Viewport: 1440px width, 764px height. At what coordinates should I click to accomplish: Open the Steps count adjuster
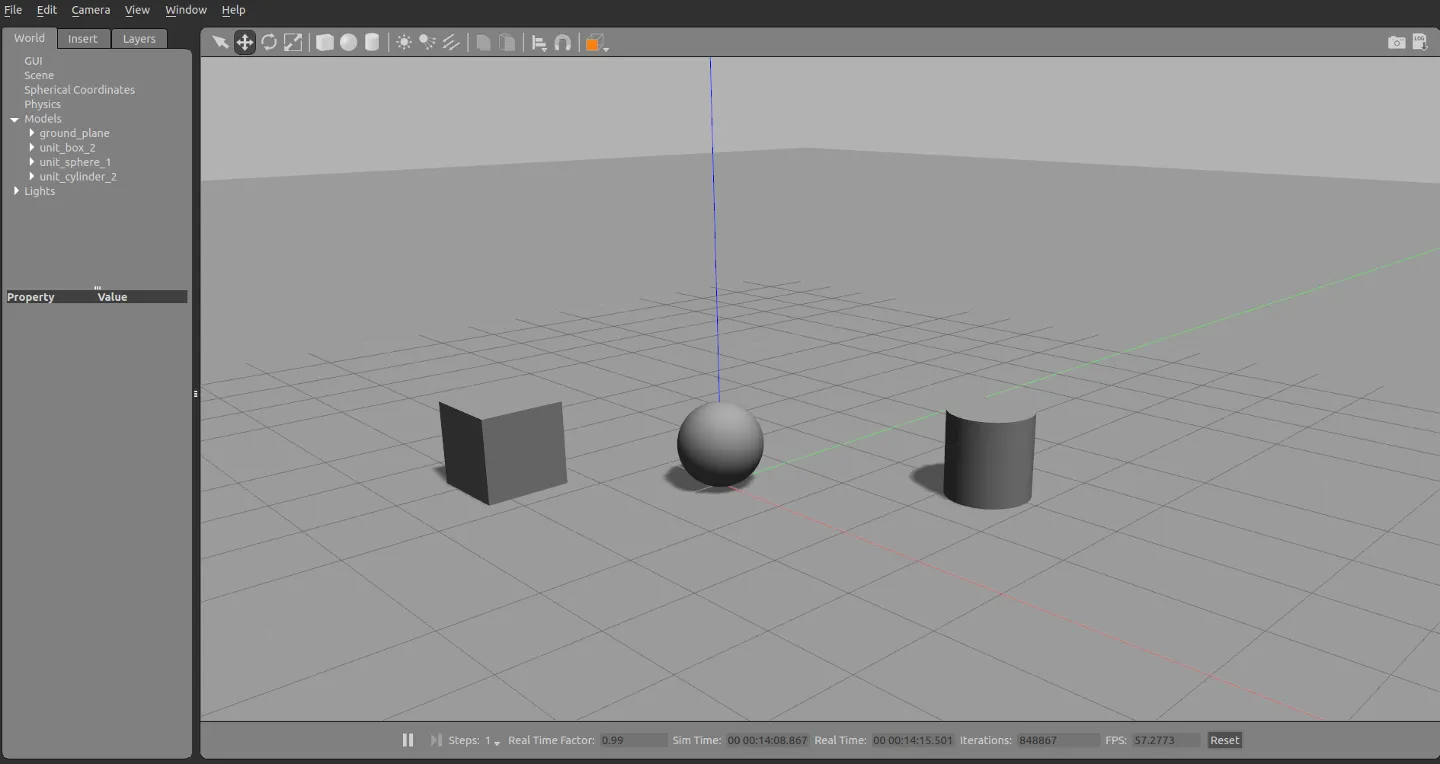tap(496, 743)
